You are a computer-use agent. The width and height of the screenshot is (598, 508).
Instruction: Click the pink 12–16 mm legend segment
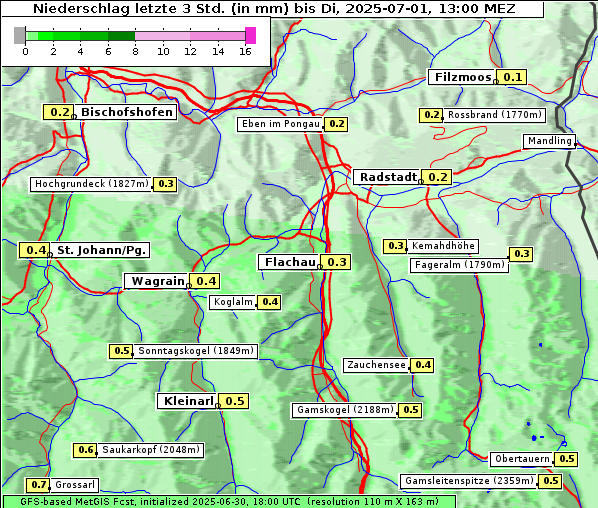[217, 36]
